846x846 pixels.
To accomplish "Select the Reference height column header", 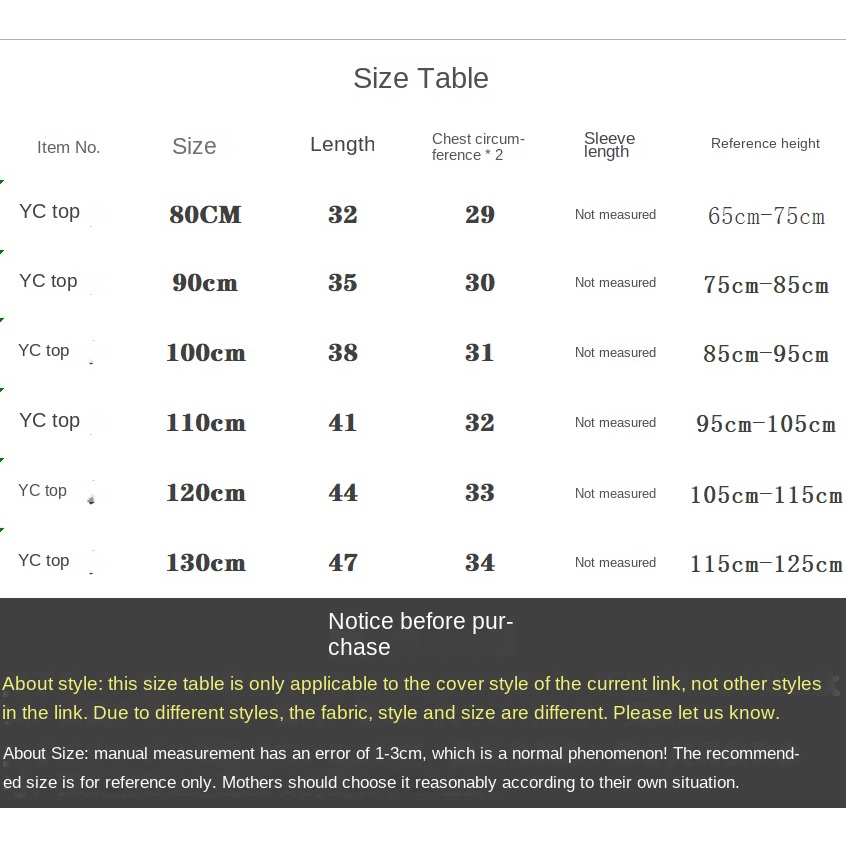I will tap(765, 144).
